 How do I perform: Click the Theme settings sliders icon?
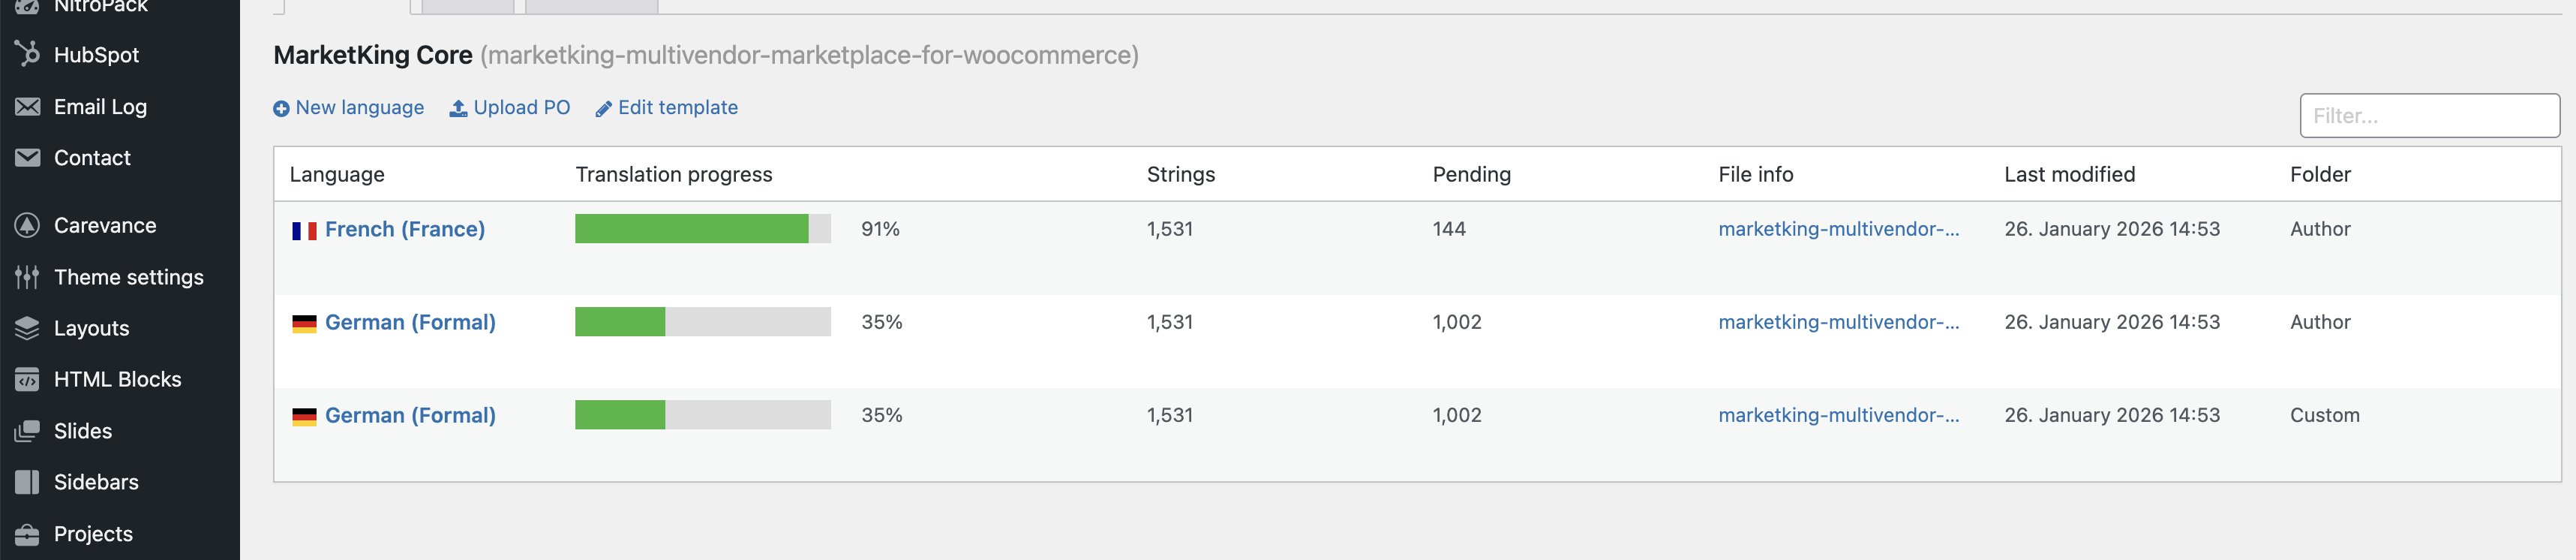27,277
